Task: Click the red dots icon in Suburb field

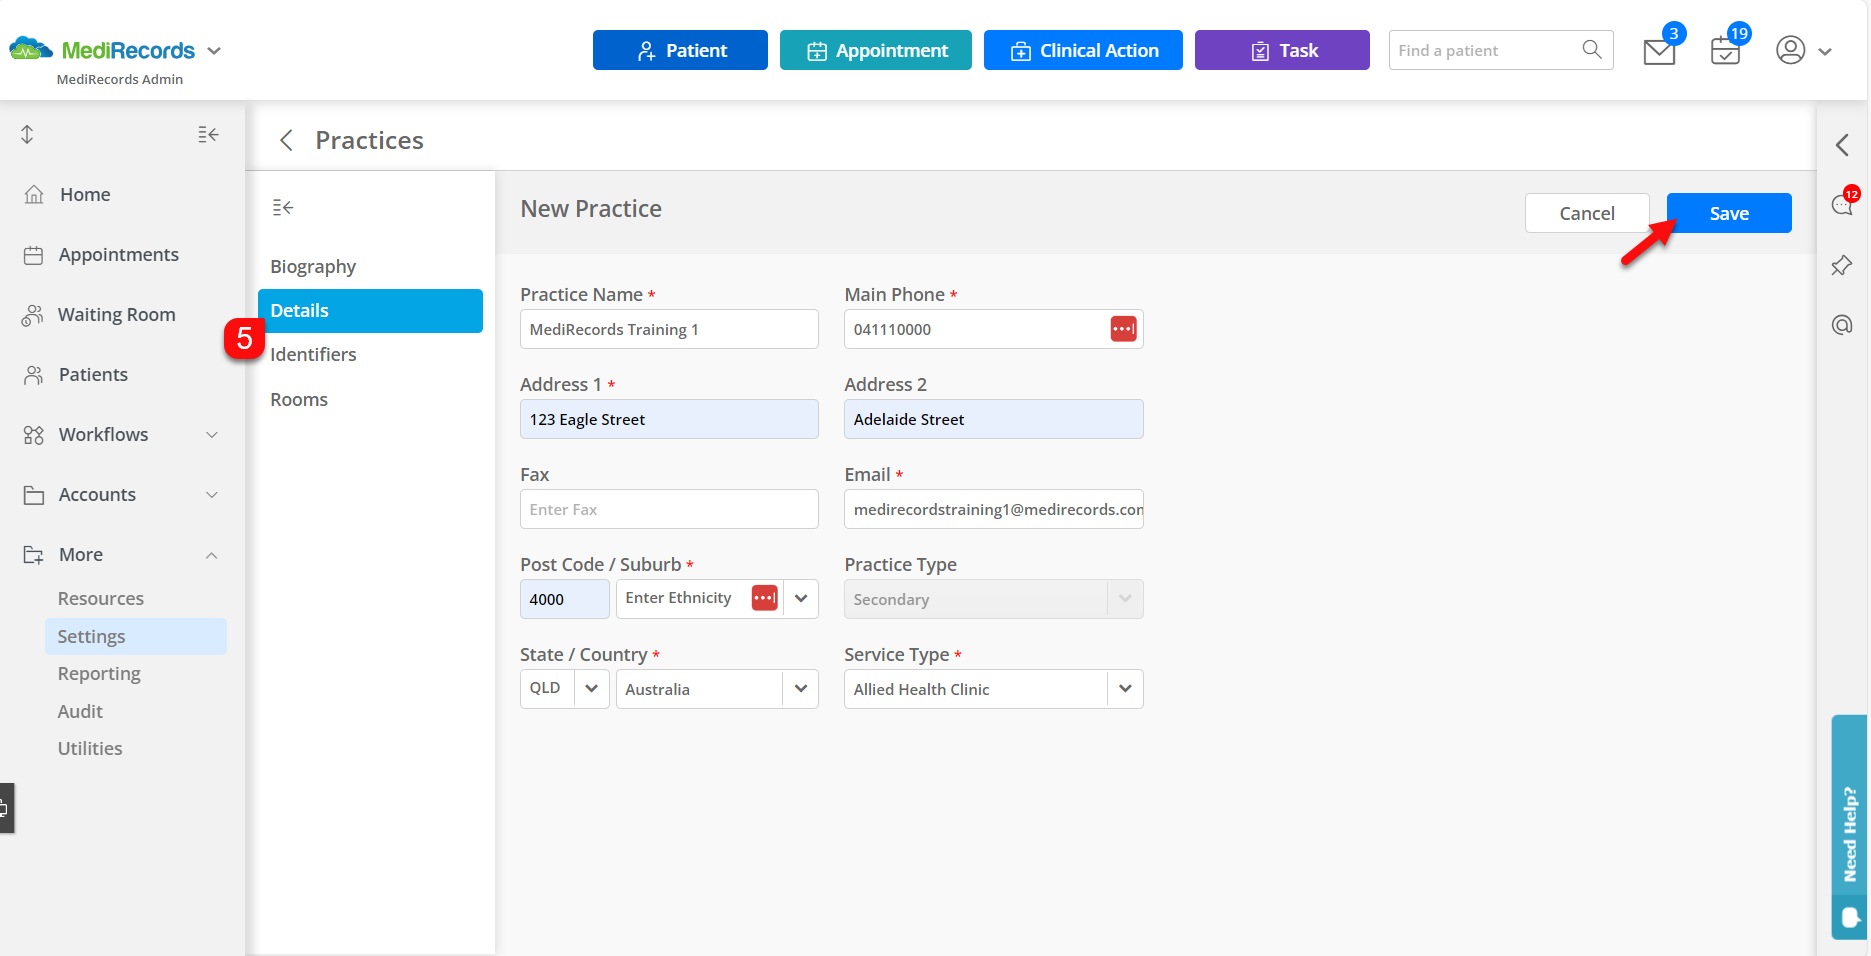Action: click(x=764, y=598)
